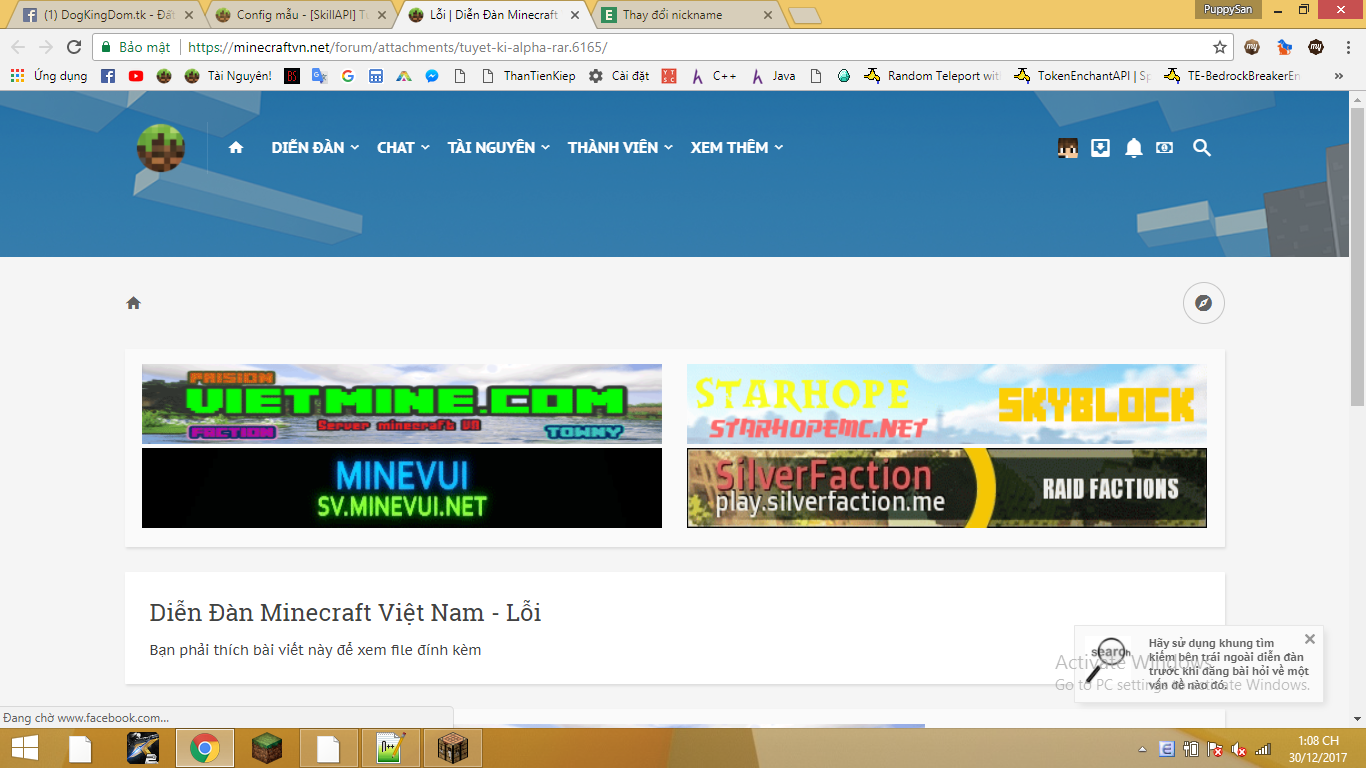Viewport: 1366px width, 768px height.
Task: Bookmark this page with the star icon
Action: 1220,47
